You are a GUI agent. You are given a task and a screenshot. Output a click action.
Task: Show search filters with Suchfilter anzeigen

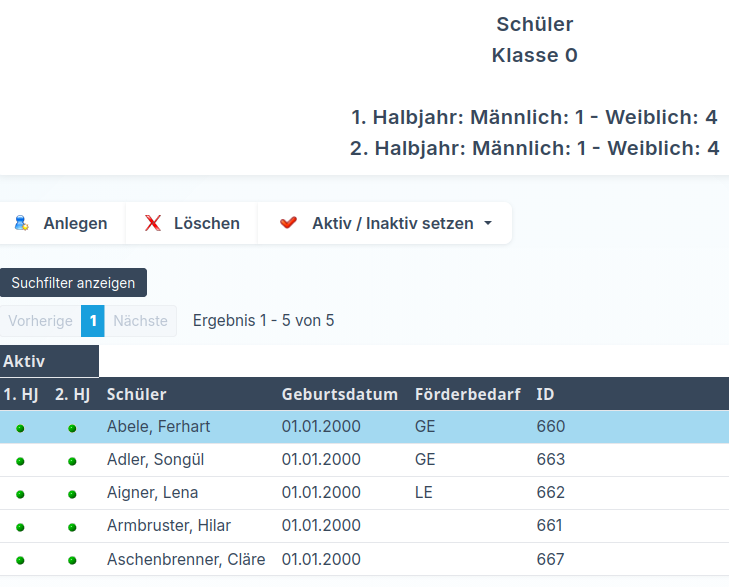coord(73,283)
